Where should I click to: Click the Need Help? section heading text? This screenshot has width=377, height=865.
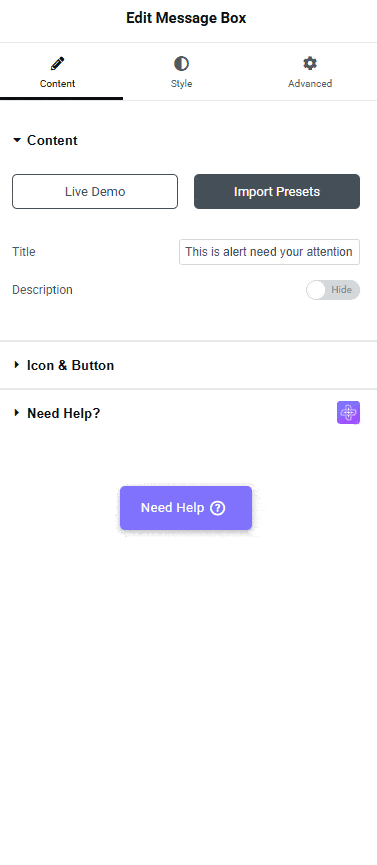[63, 413]
